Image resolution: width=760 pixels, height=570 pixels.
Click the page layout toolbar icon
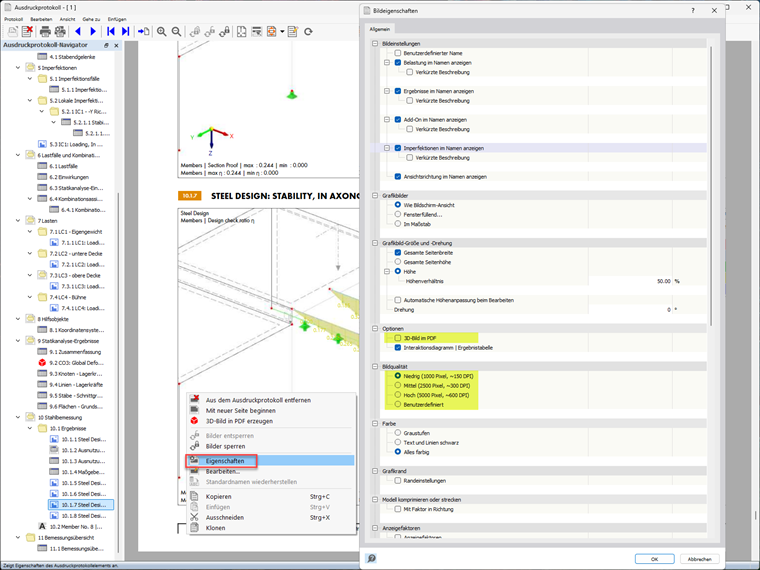(241, 32)
